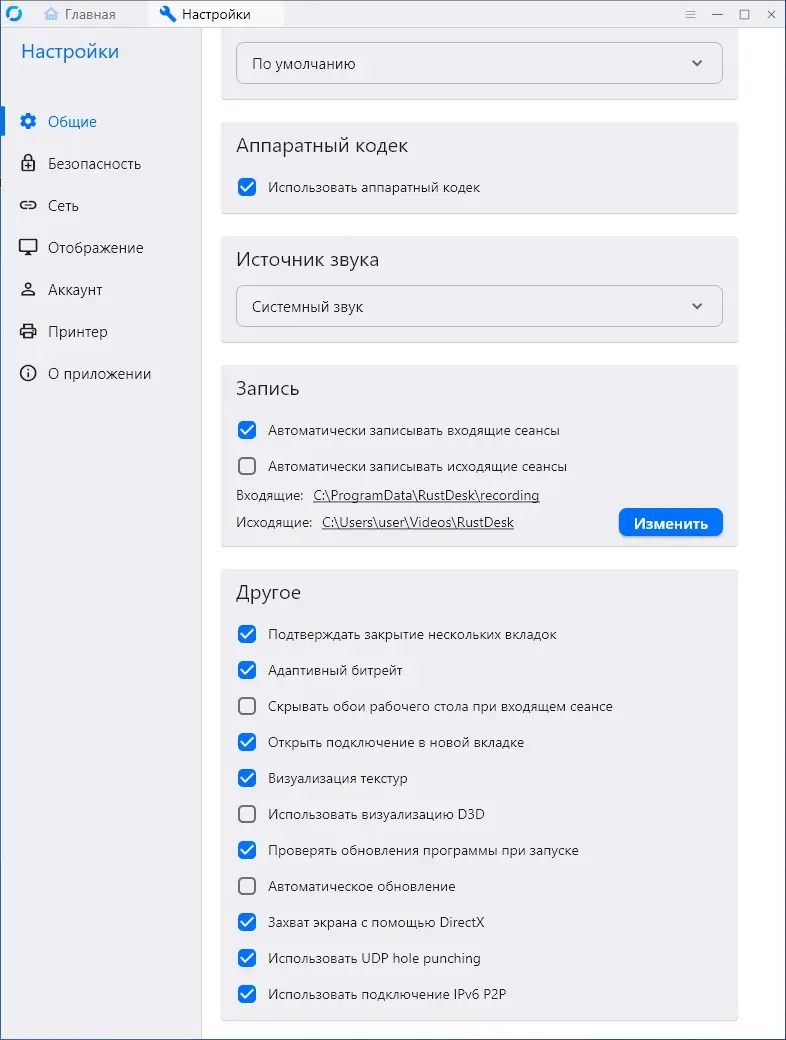Open the C:\ProgramData\RustDesk\recording path link
The height and width of the screenshot is (1040, 786).
click(426, 495)
